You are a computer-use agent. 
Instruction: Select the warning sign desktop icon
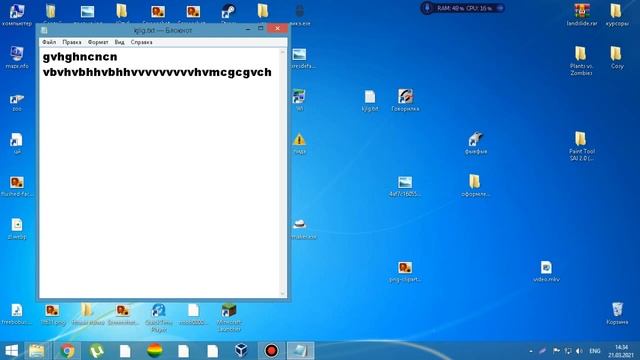point(299,143)
